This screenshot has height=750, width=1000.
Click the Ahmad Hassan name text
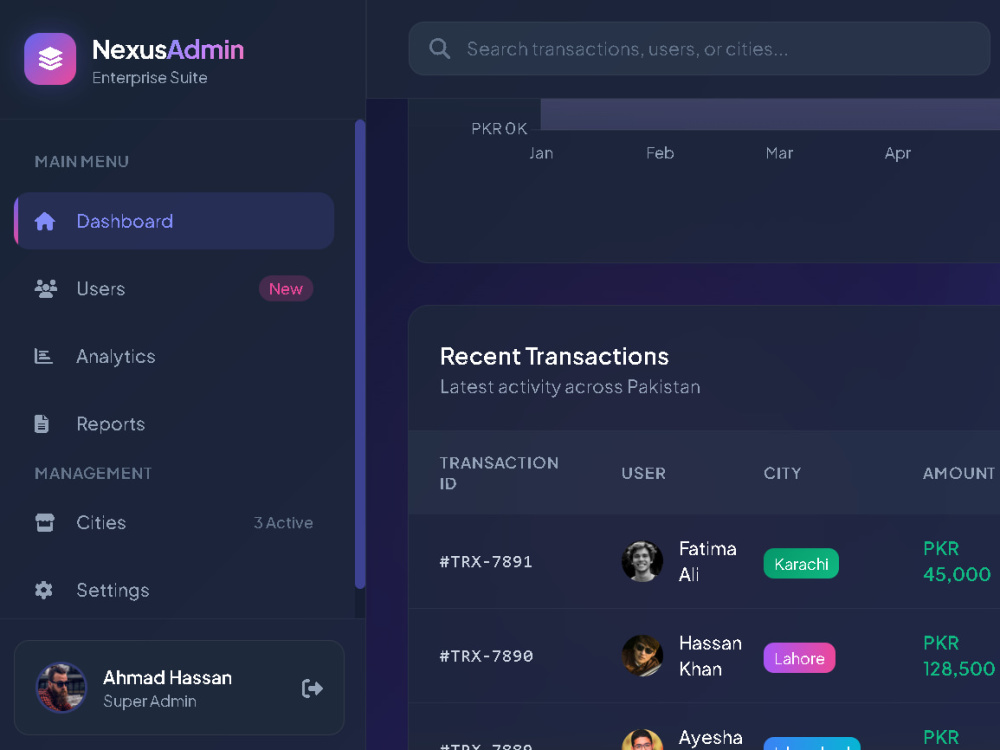click(167, 677)
